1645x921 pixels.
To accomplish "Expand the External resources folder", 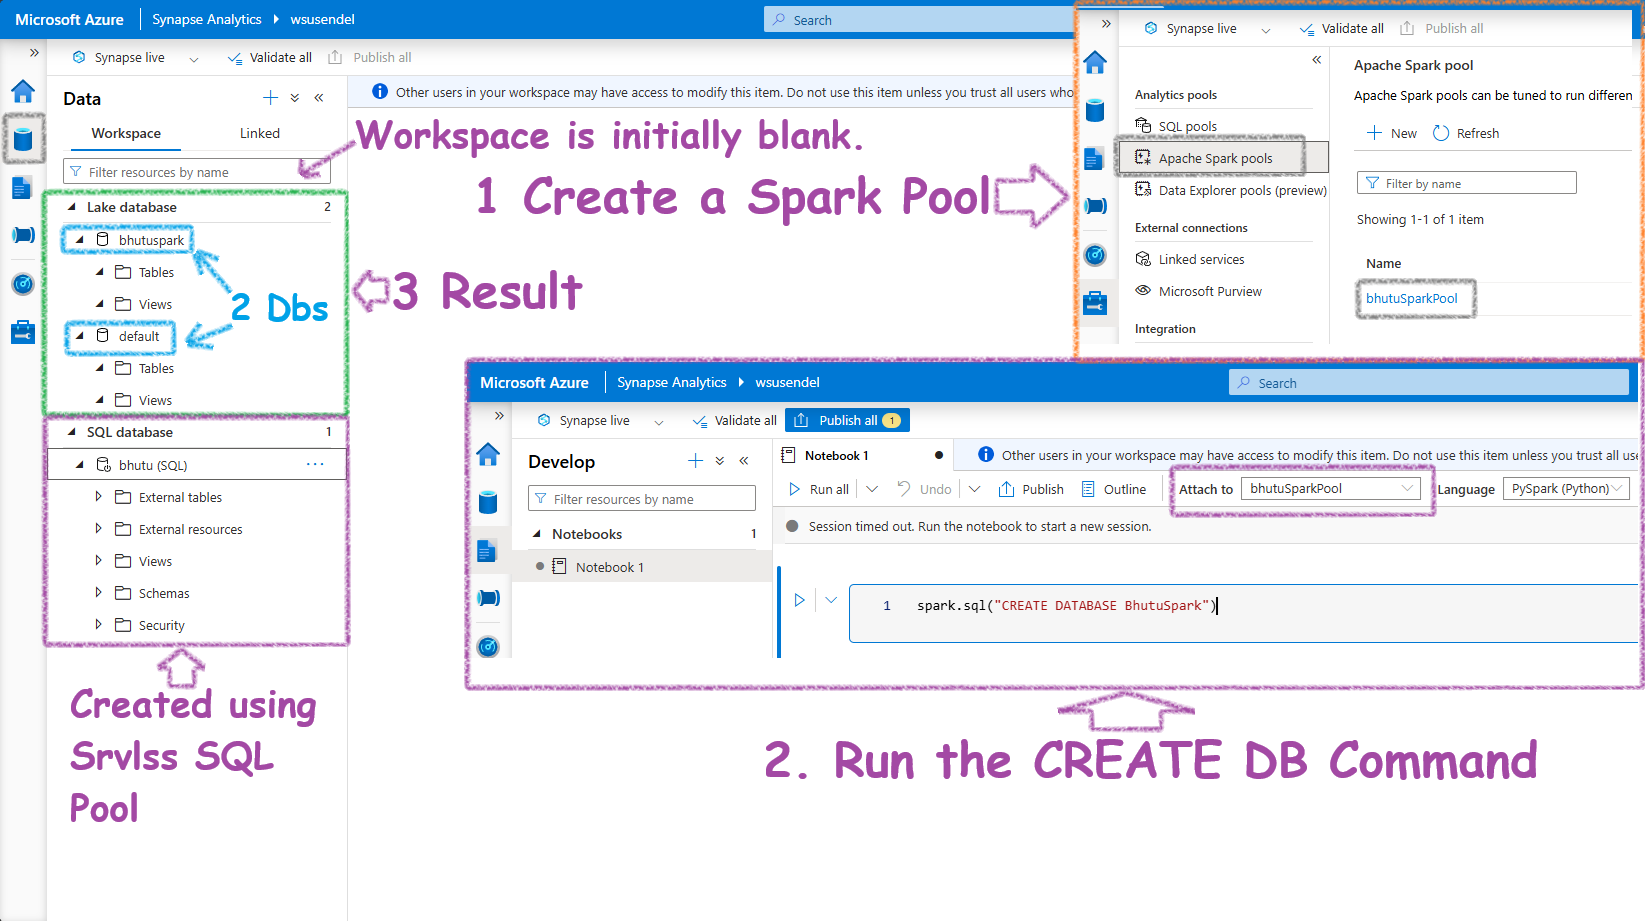I will (x=98, y=529).
